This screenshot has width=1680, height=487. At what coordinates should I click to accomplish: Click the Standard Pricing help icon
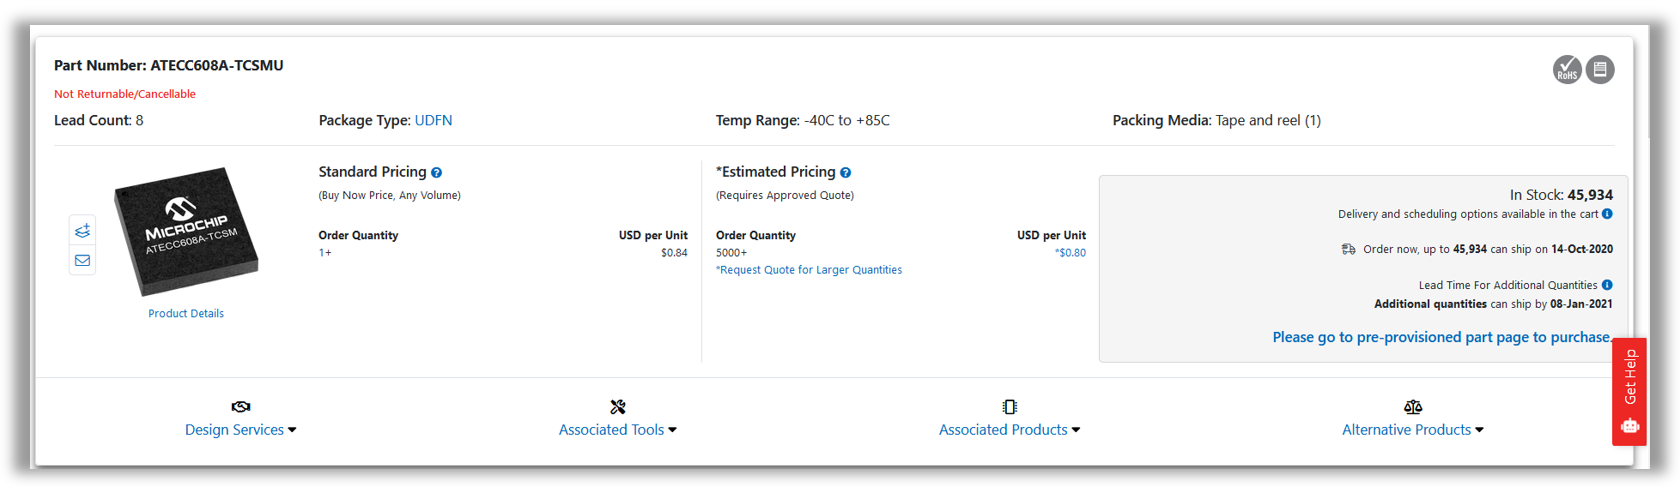click(x=437, y=173)
